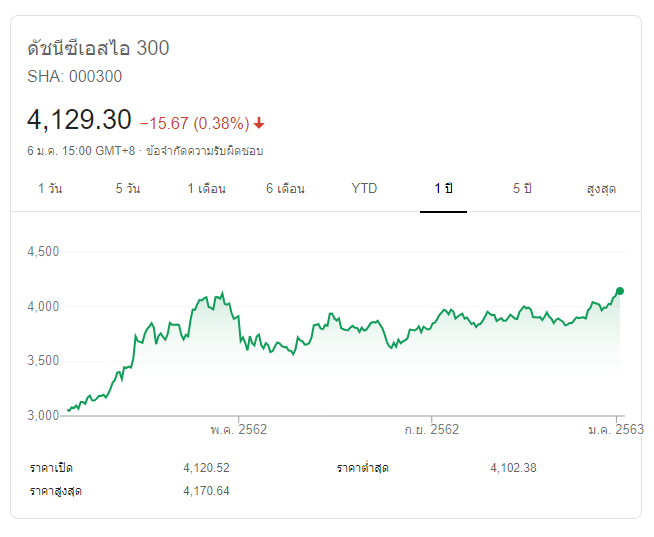654x537 pixels.
Task: Select the YTD tab
Action: point(364,189)
